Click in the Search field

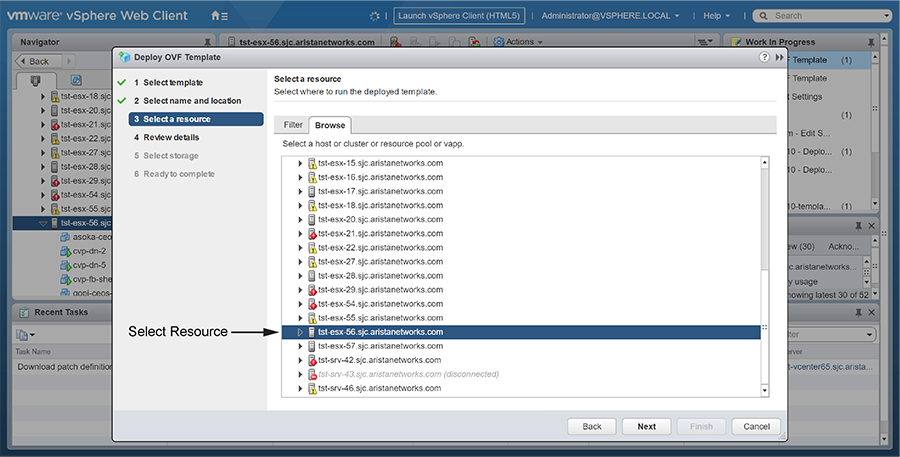click(821, 16)
